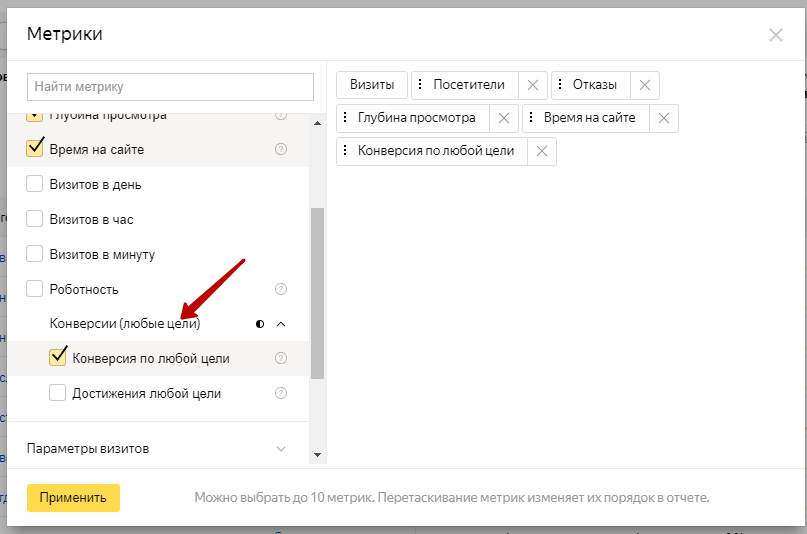Viewport: 807px width, 534px height.
Task: Show help for Время на сайте metric
Action: [281, 150]
